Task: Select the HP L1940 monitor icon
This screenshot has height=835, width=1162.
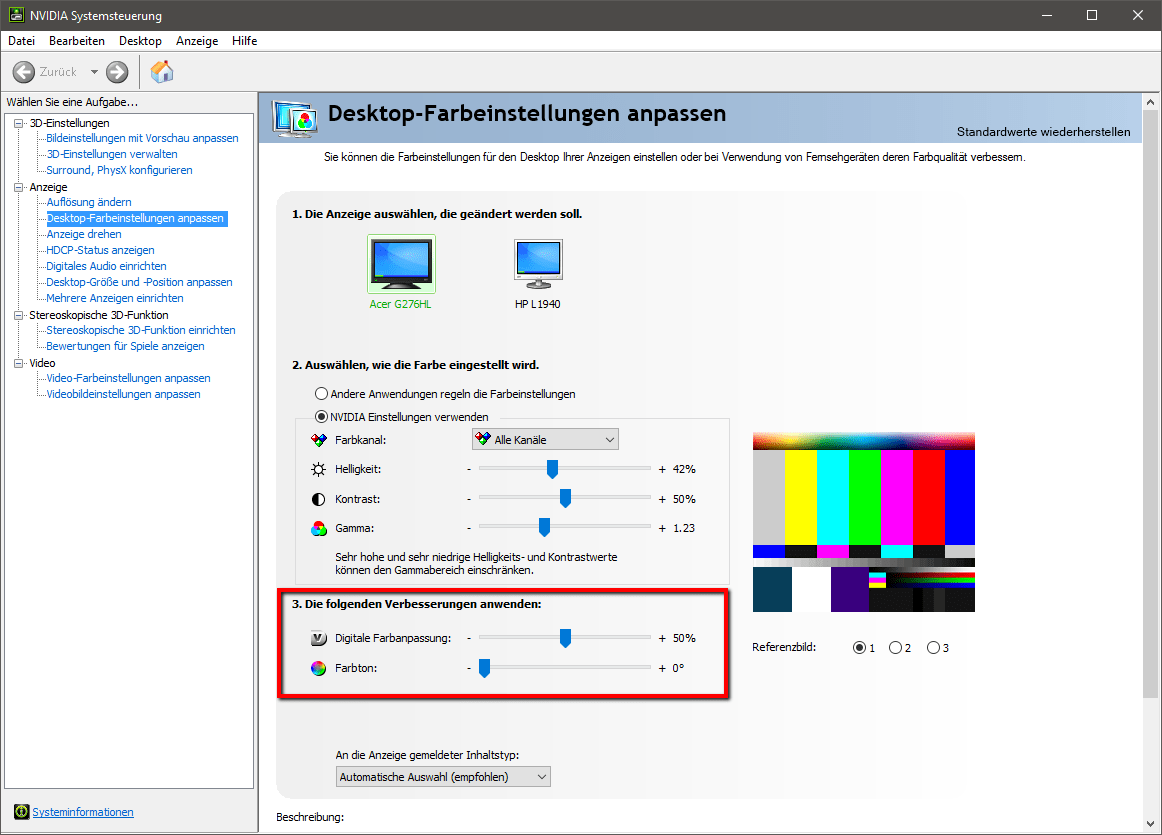Action: 539,264
